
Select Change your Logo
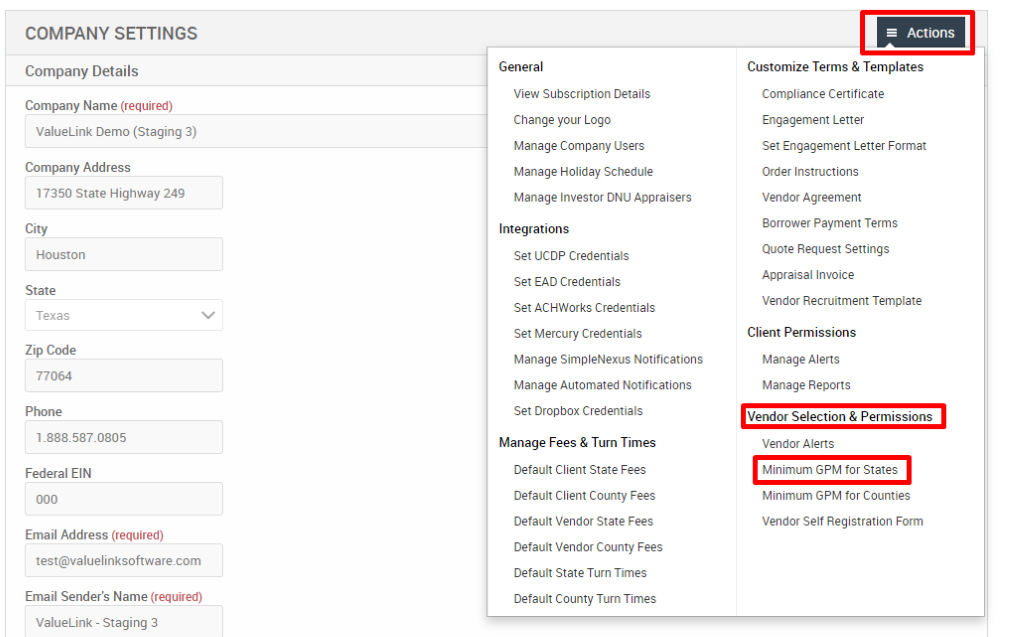562,120
